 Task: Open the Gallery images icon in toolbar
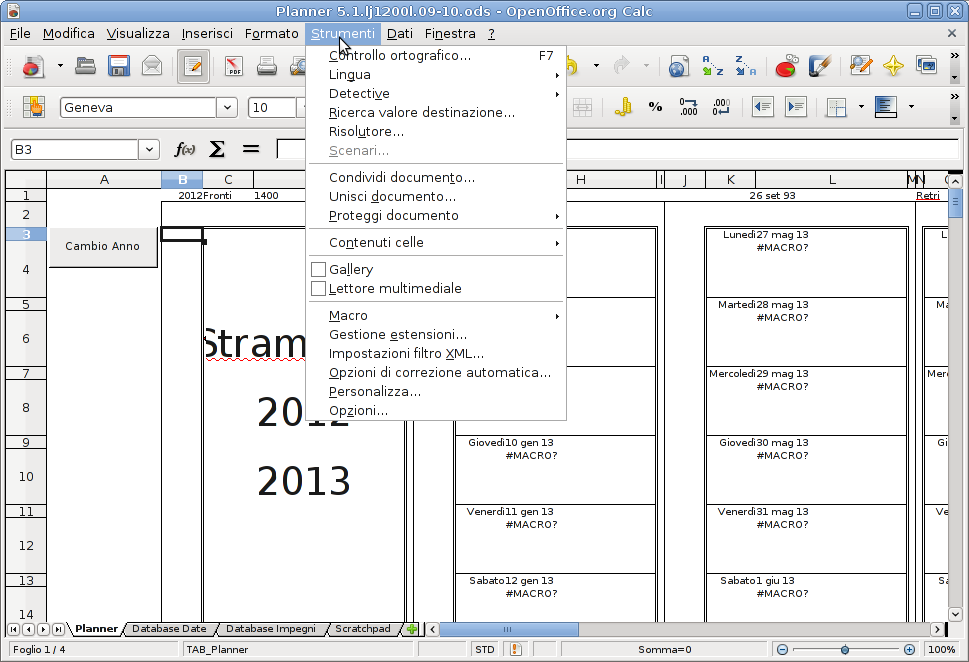[926, 66]
